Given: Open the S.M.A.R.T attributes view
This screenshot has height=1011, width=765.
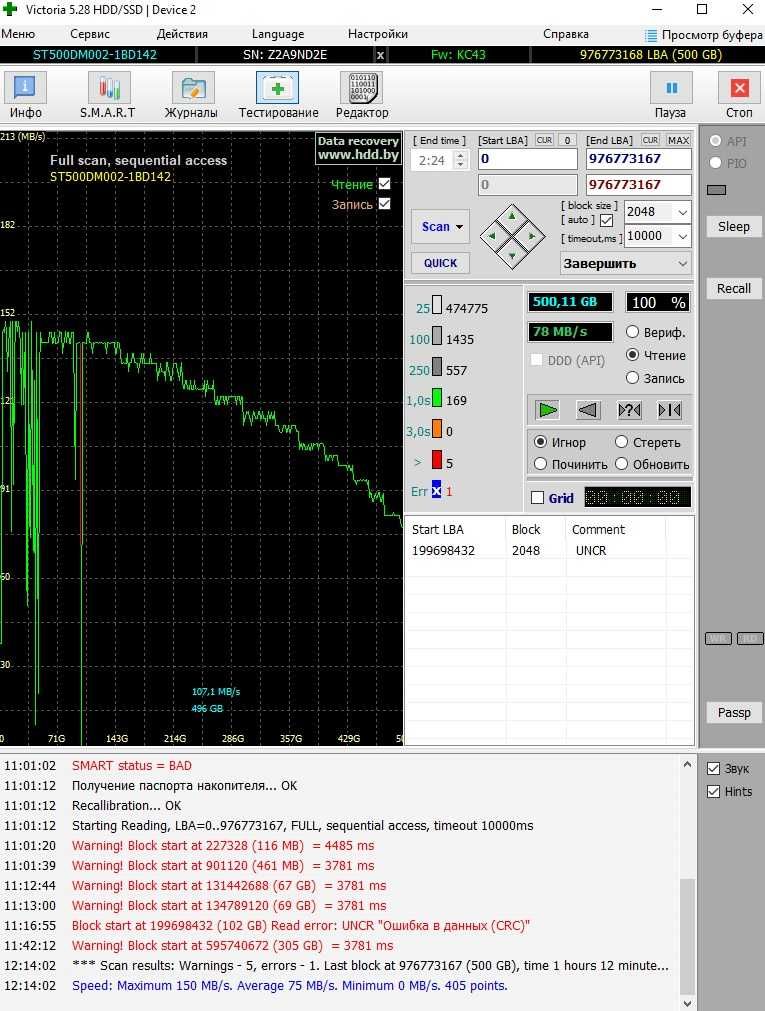Looking at the screenshot, I should point(108,95).
